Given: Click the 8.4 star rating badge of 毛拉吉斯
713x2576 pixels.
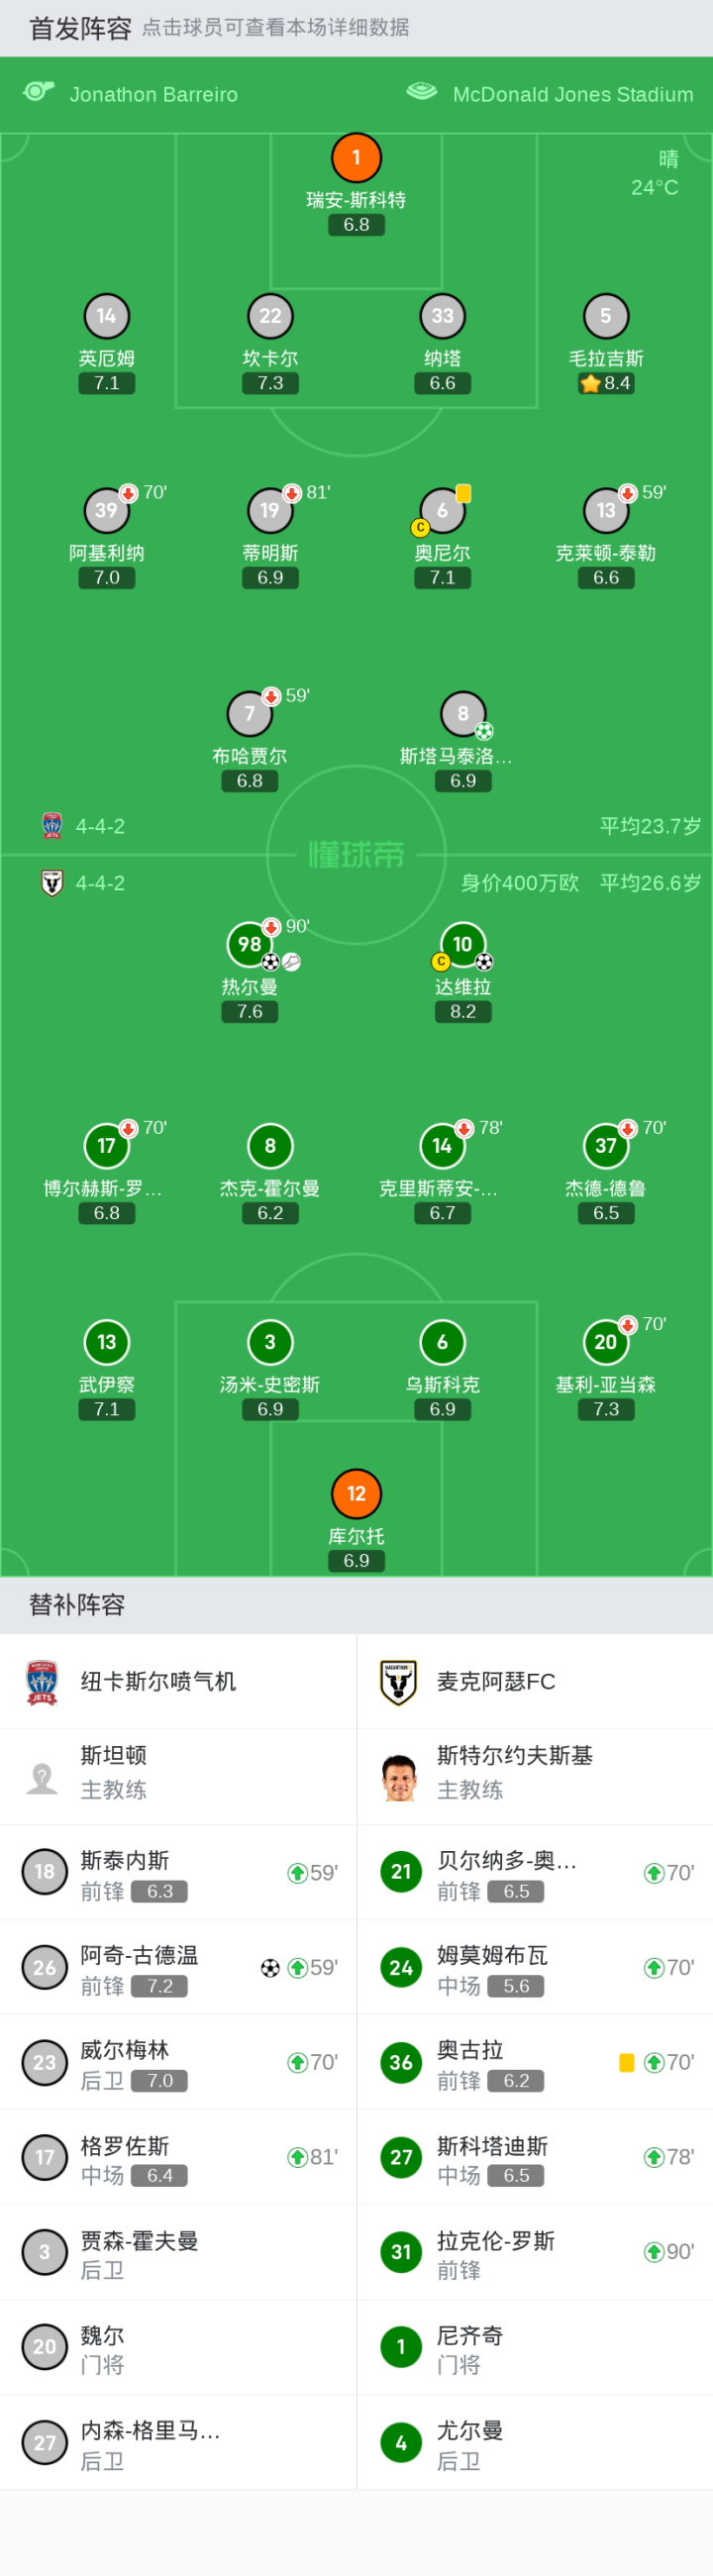Looking at the screenshot, I should click(606, 383).
